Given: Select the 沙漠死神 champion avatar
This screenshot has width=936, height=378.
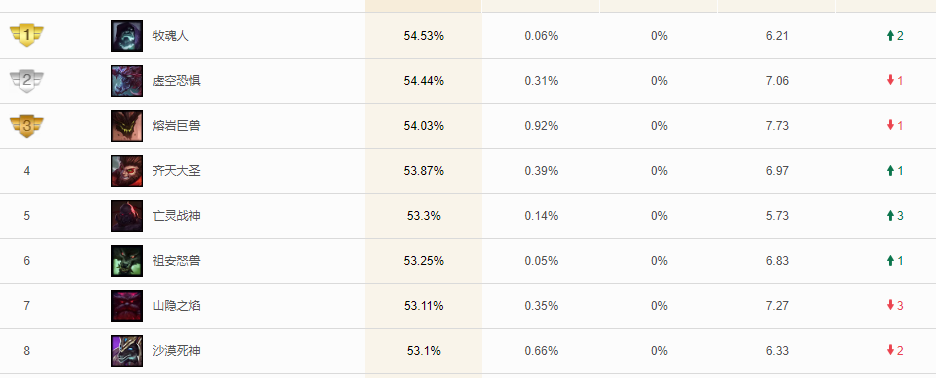Looking at the screenshot, I should point(127,351).
